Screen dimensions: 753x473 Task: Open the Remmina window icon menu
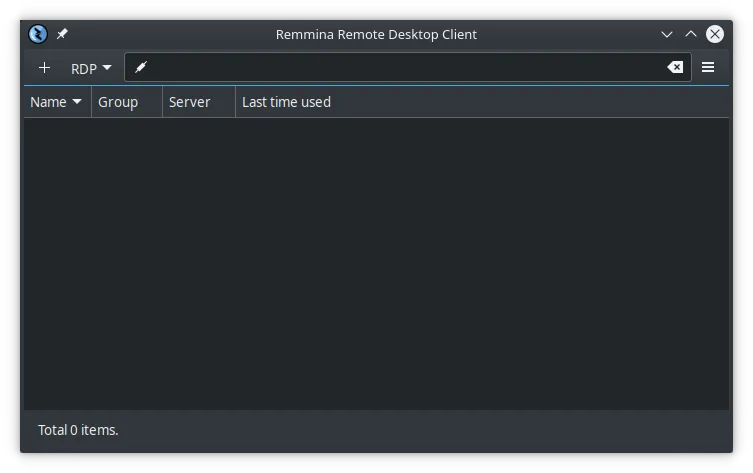click(x=38, y=34)
